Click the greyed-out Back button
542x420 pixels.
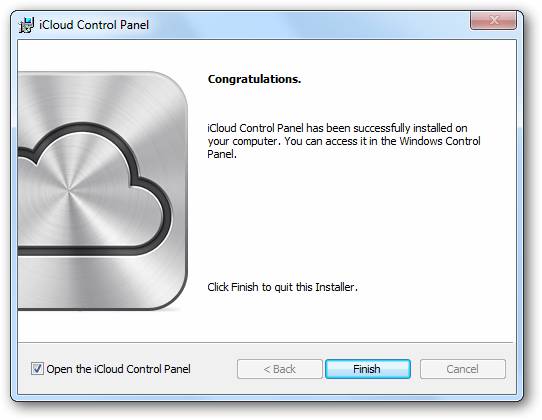click(280, 369)
